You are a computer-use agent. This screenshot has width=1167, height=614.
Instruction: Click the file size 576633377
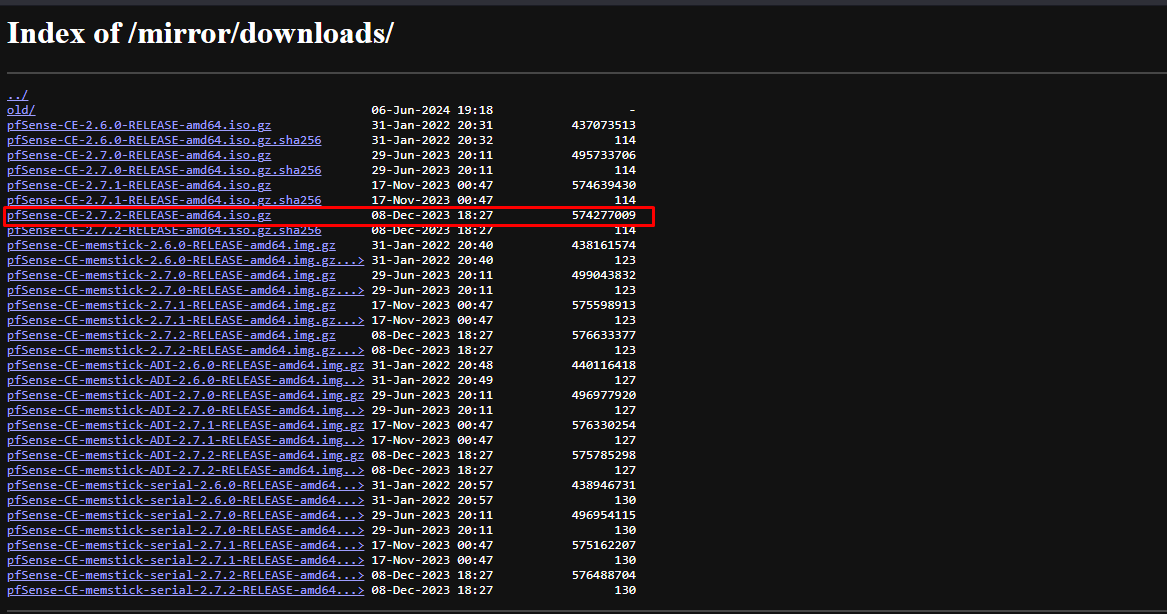coord(604,335)
